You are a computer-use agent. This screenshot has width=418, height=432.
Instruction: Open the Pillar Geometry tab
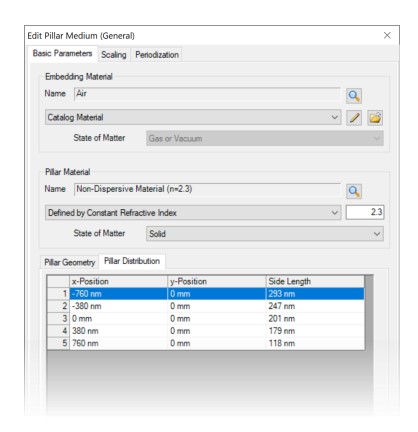[70, 262]
